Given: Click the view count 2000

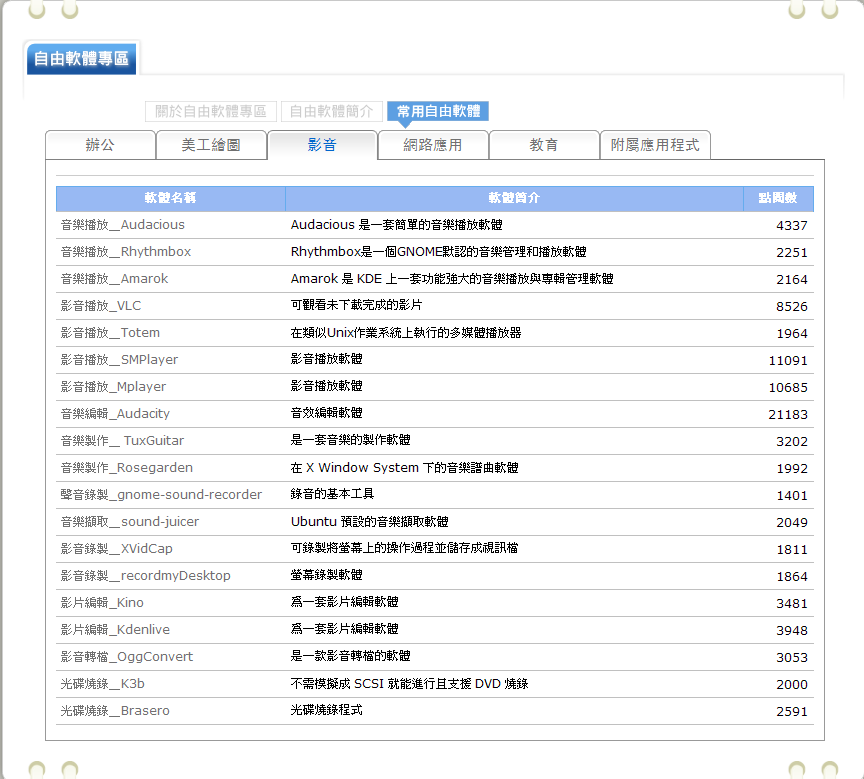Looking at the screenshot, I should point(792,684).
